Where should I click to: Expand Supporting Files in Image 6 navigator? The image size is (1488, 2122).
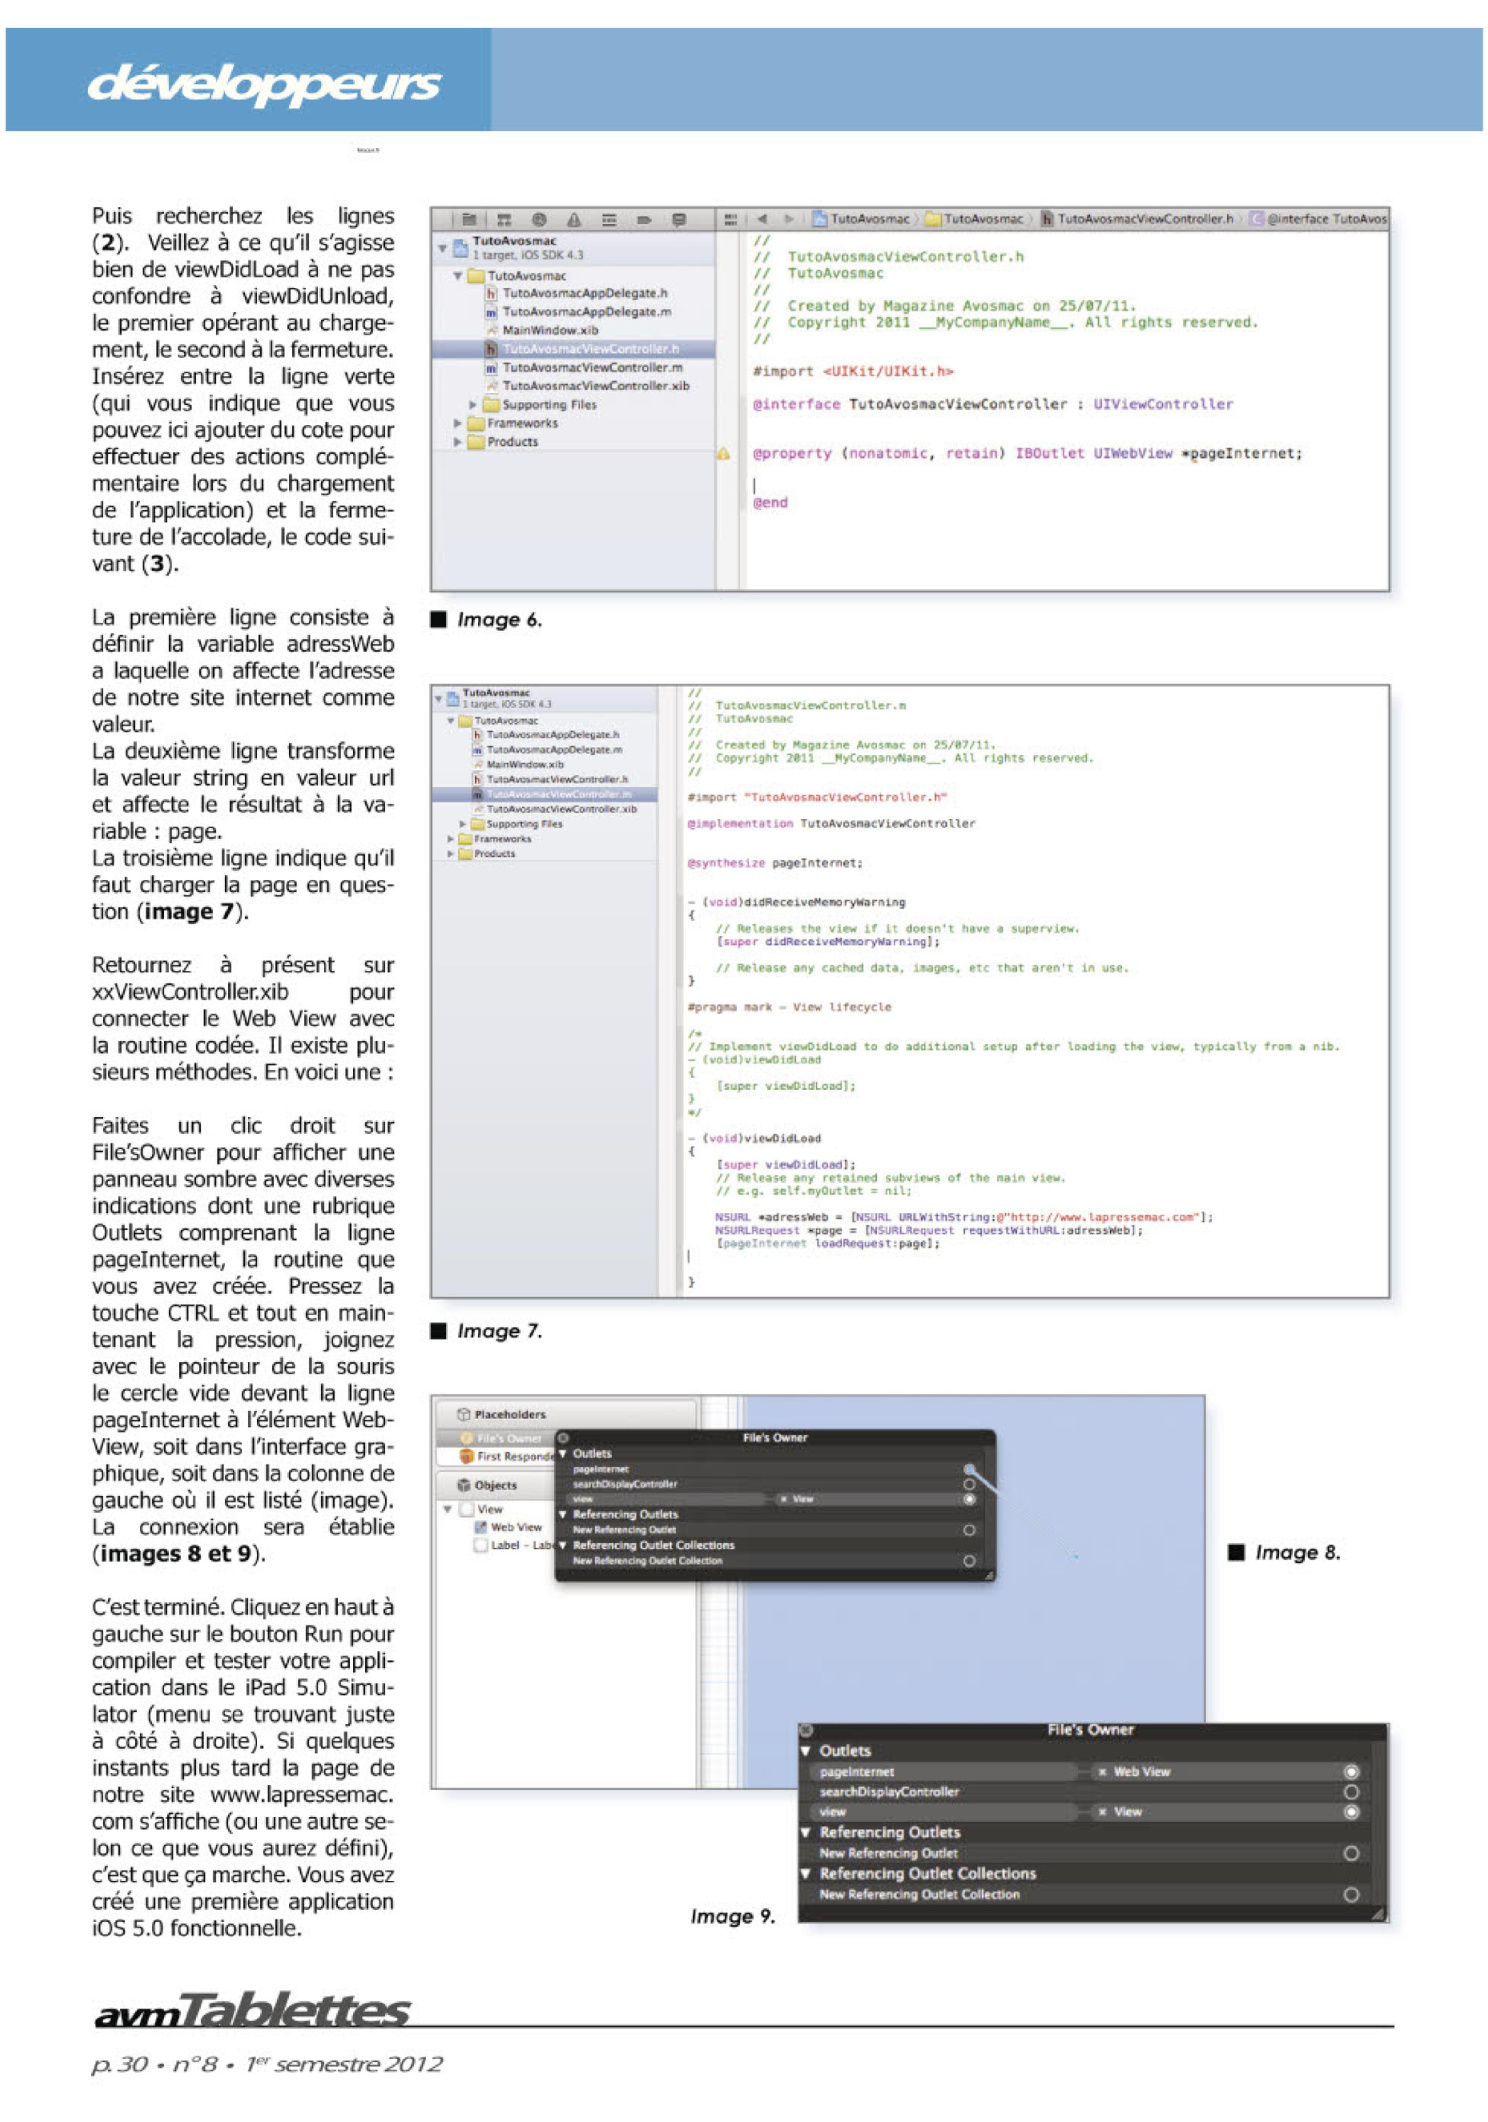pos(472,405)
